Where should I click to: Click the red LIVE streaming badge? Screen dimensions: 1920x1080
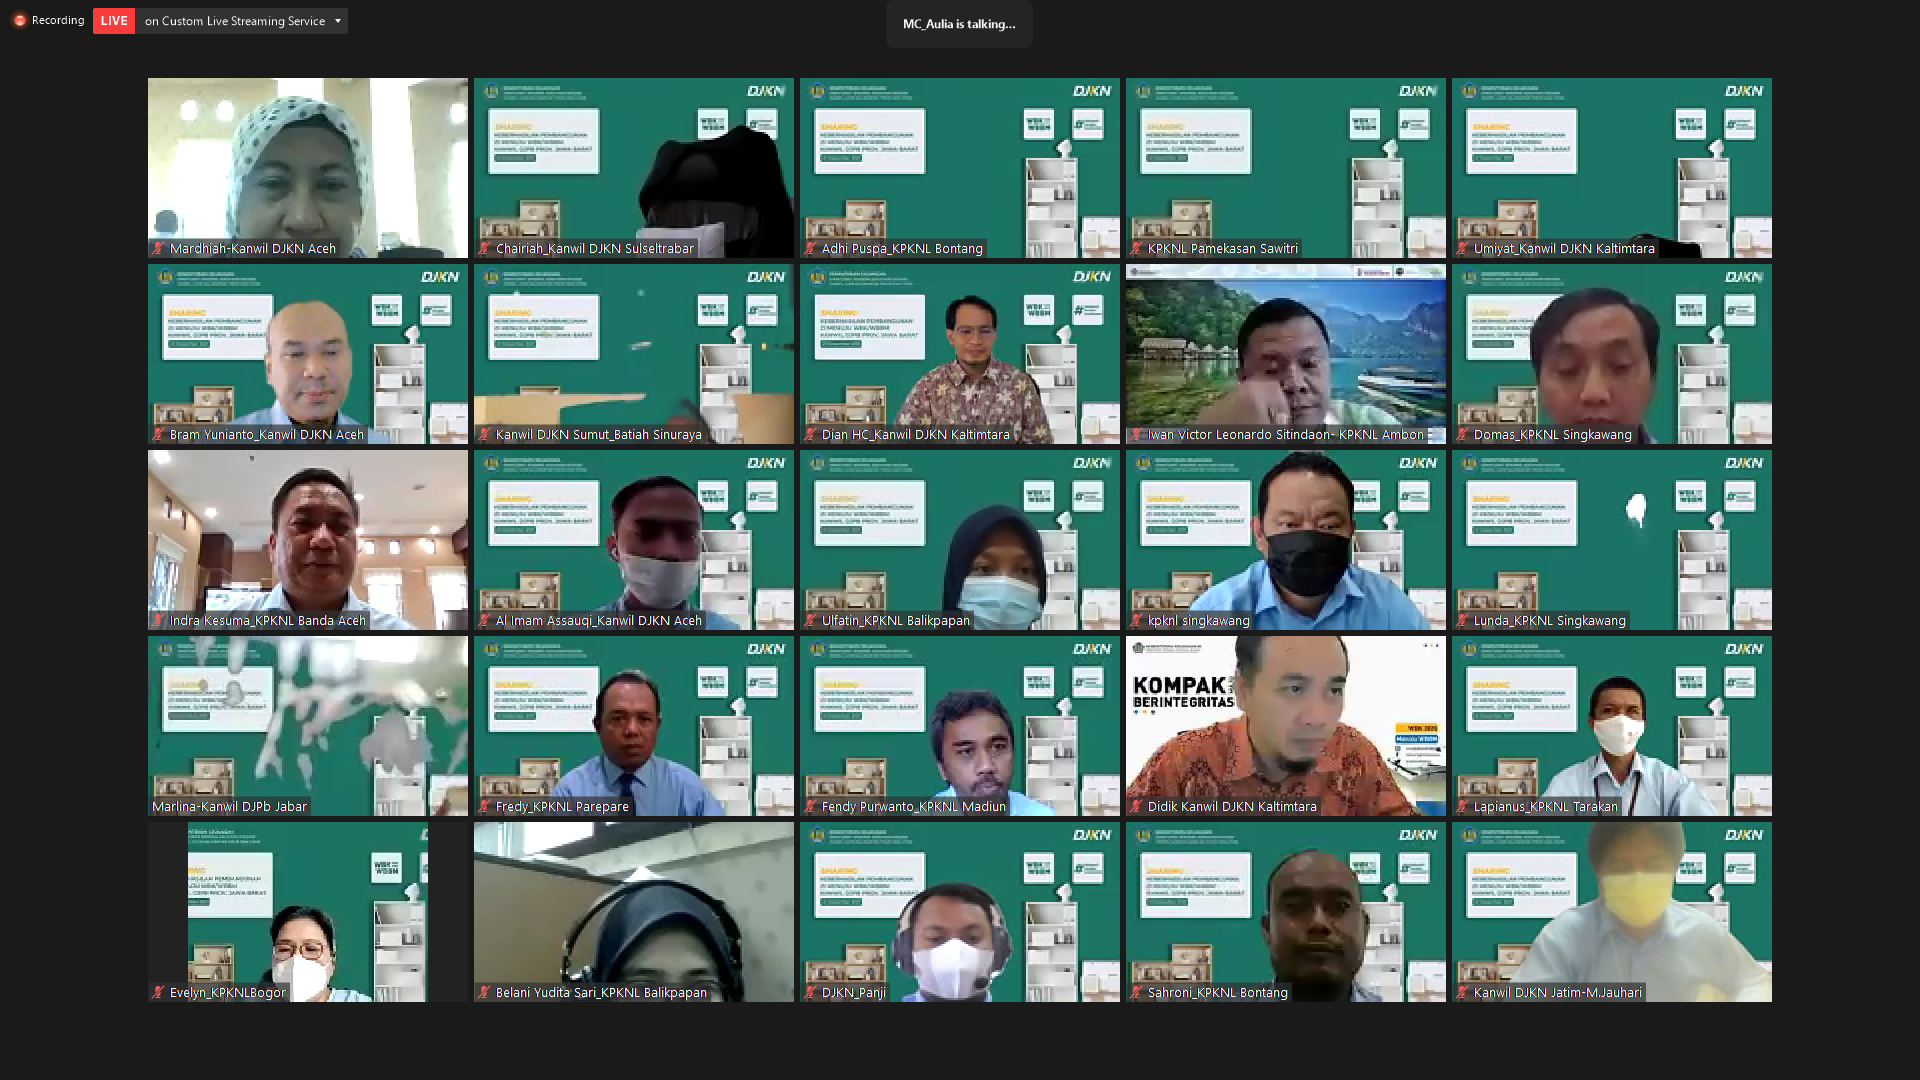(x=114, y=21)
